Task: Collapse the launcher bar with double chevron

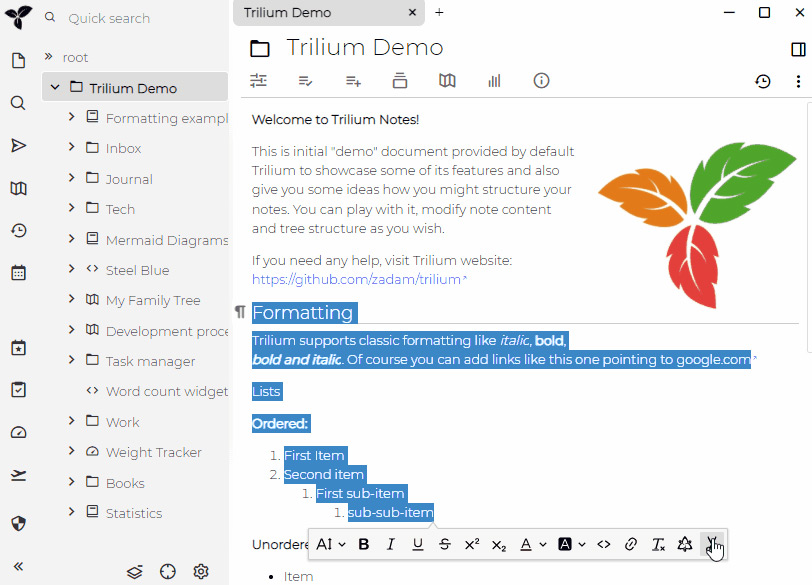Action: (x=19, y=566)
